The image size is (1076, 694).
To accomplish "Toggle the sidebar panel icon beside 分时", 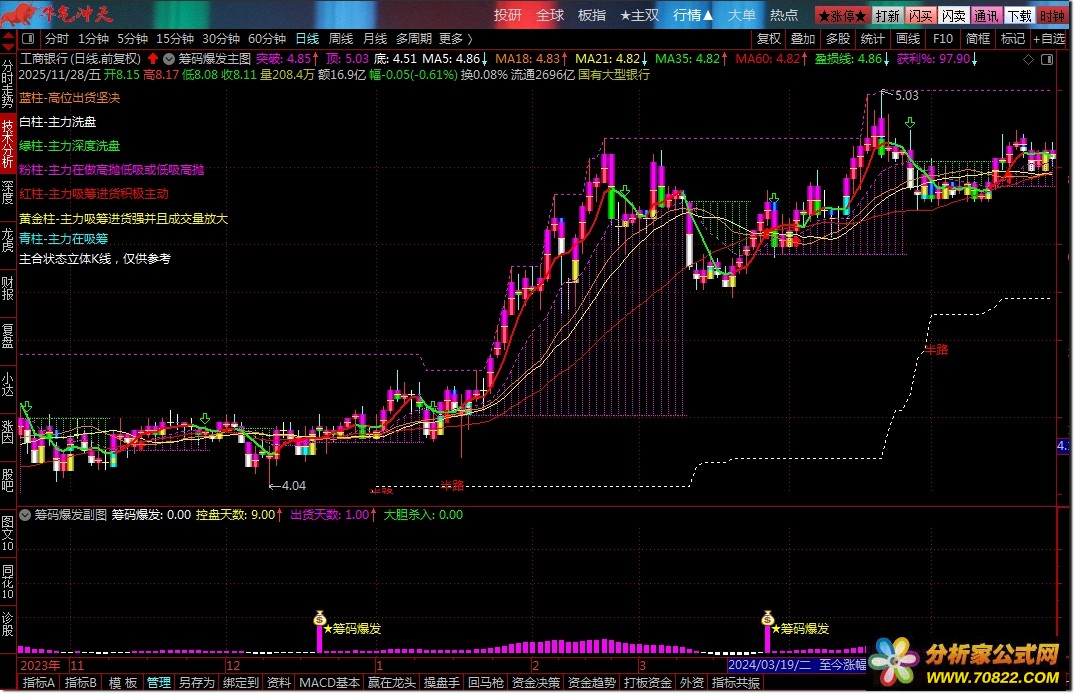I will click(28, 38).
